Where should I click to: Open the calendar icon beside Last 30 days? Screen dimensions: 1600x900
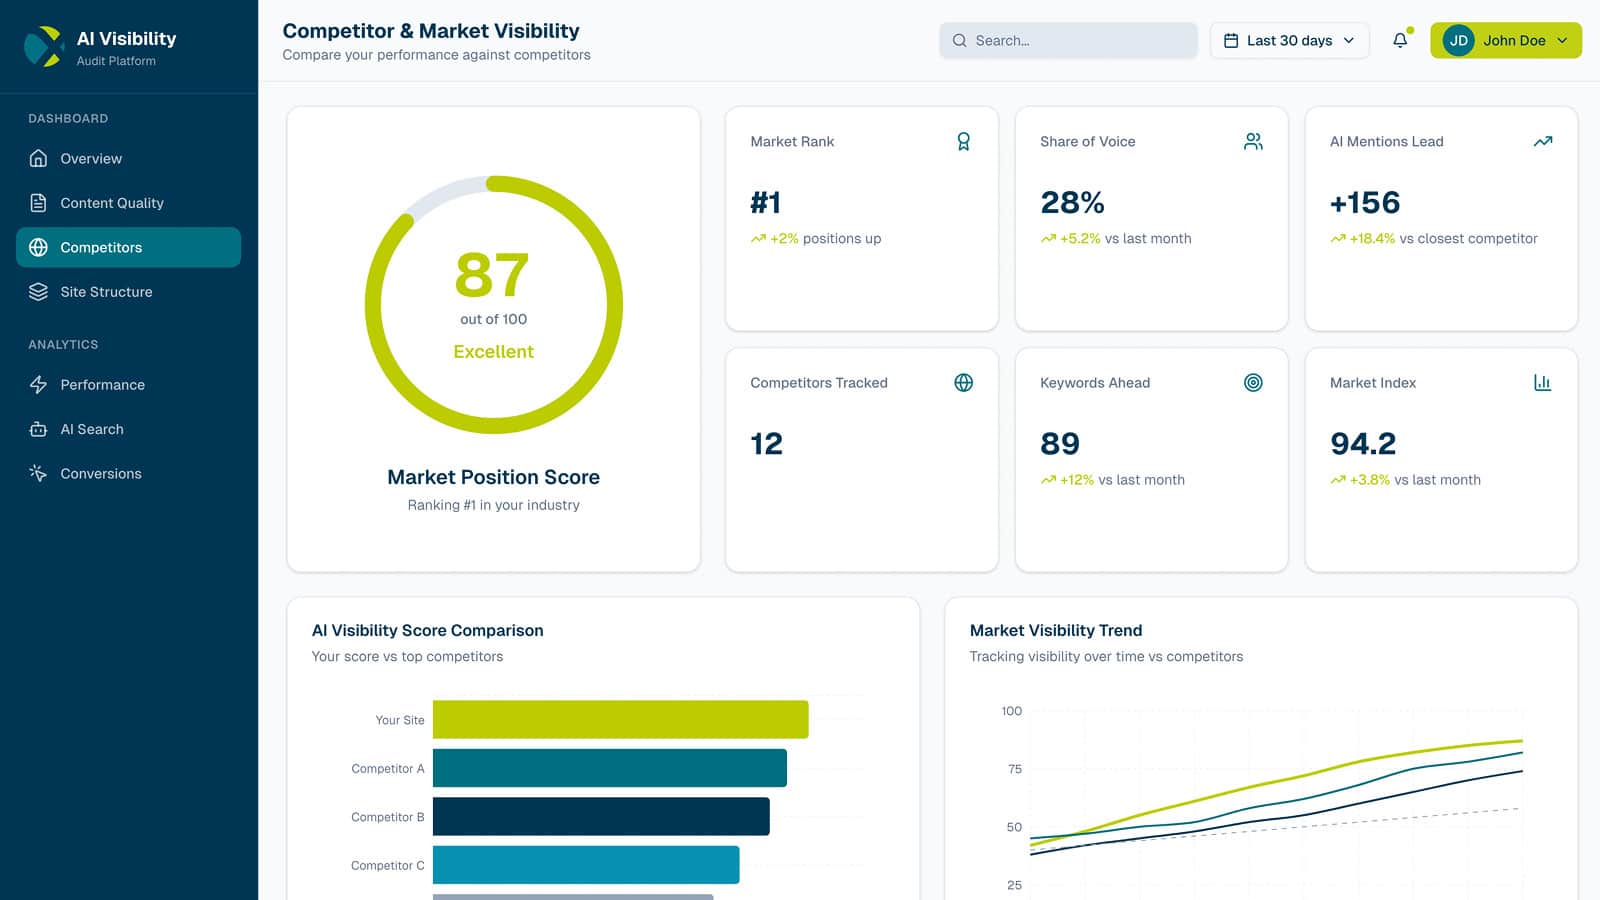(x=1231, y=40)
